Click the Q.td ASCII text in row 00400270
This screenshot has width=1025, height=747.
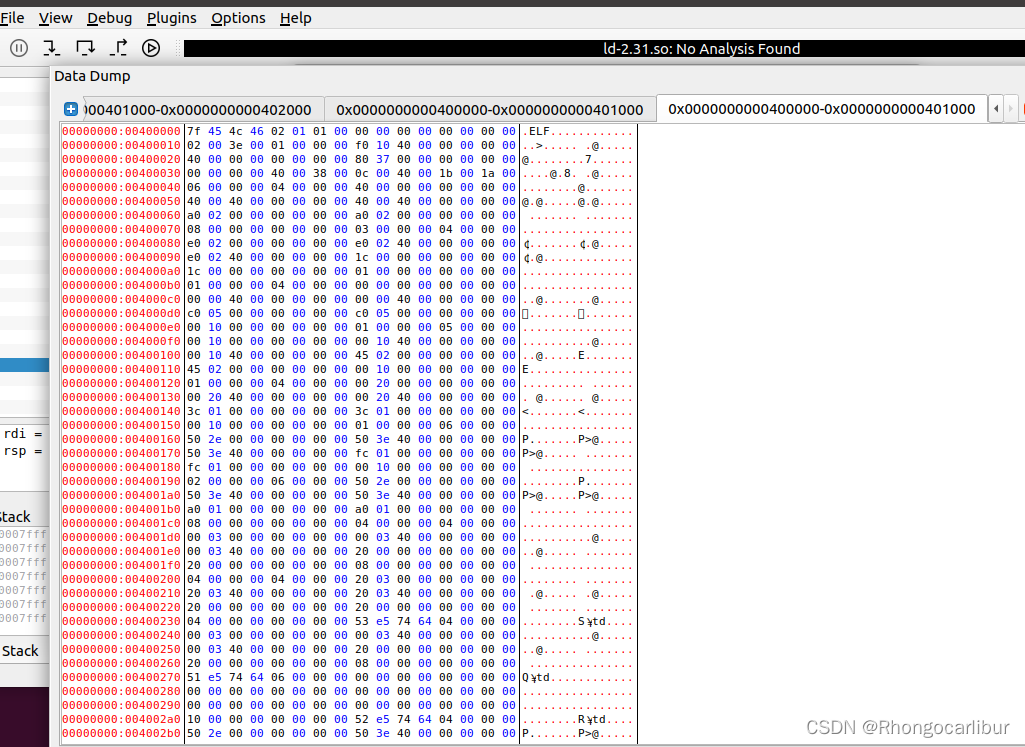(x=536, y=677)
